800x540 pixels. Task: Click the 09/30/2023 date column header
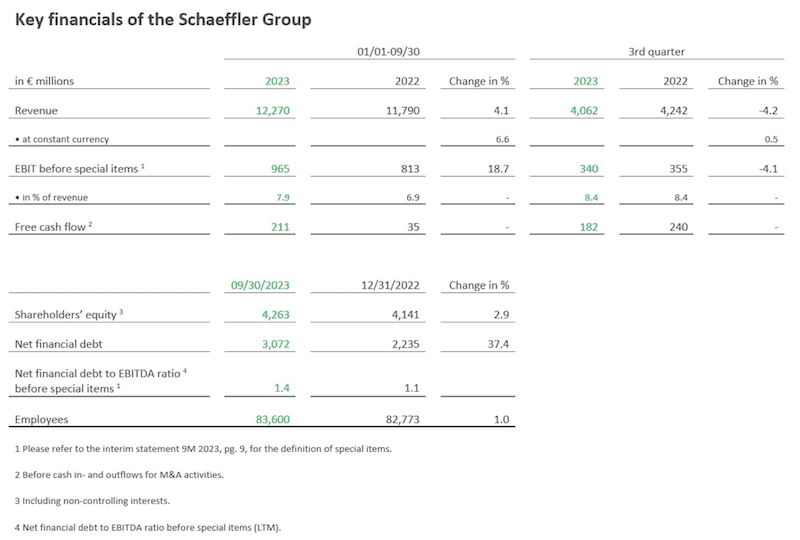pyautogui.click(x=257, y=285)
